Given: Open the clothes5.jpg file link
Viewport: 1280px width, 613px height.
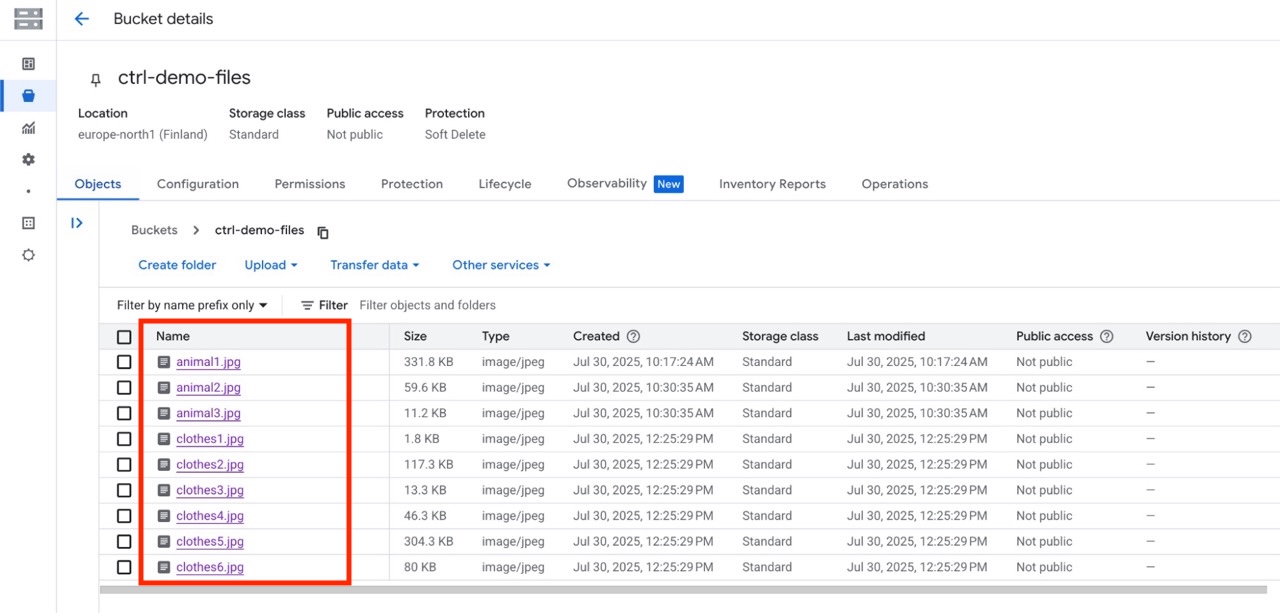Looking at the screenshot, I should (210, 542).
